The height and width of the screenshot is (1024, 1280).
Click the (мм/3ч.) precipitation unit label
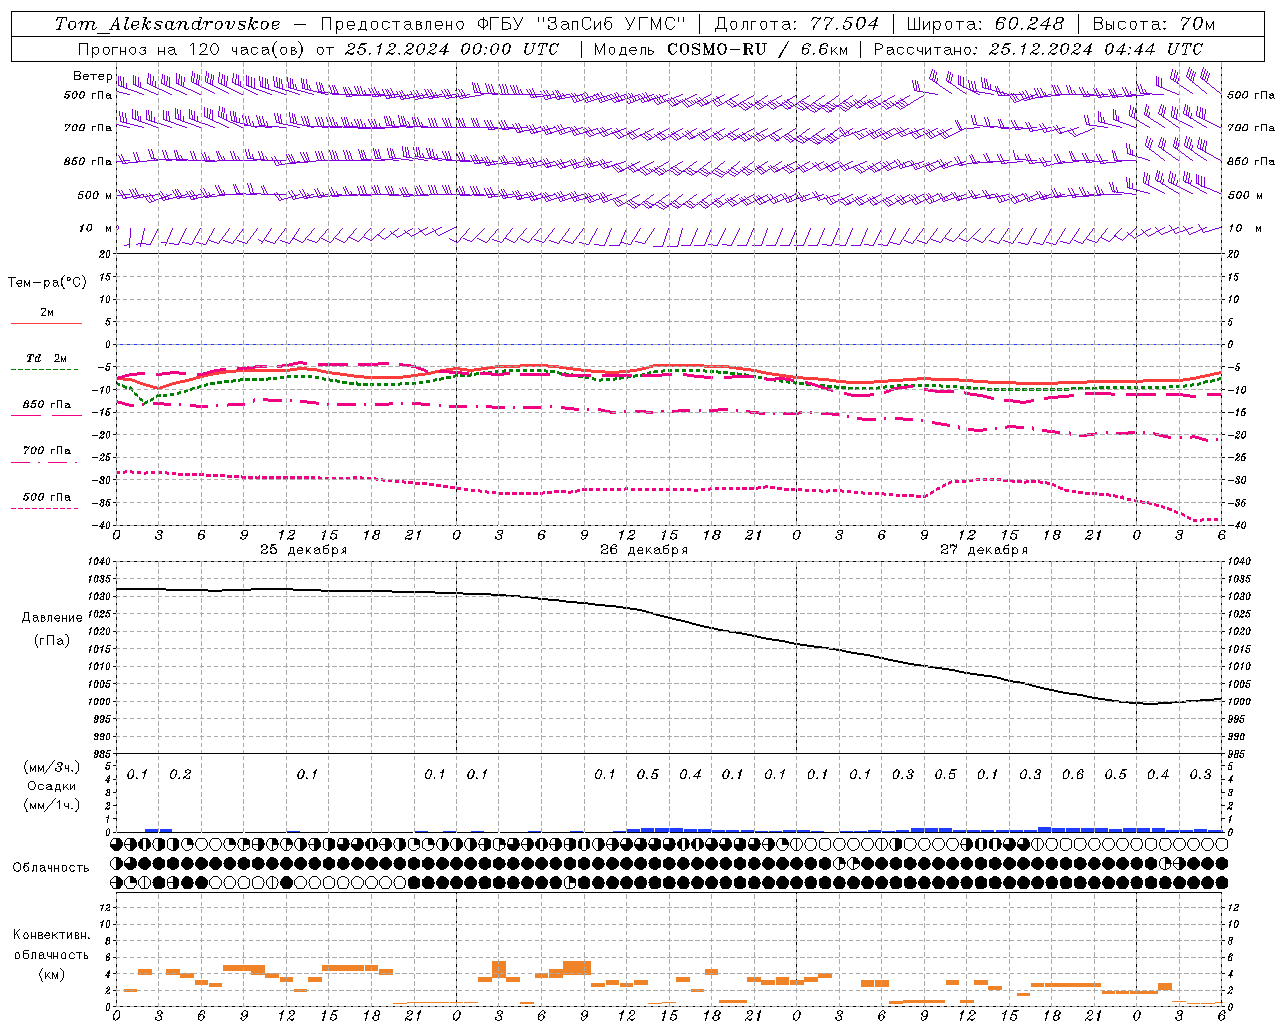pos(52,767)
